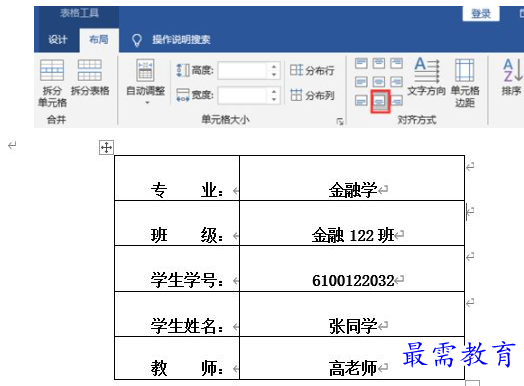The height and width of the screenshot is (386, 524).
Task: Click the table cell '教 师:'
Action: click(177, 358)
